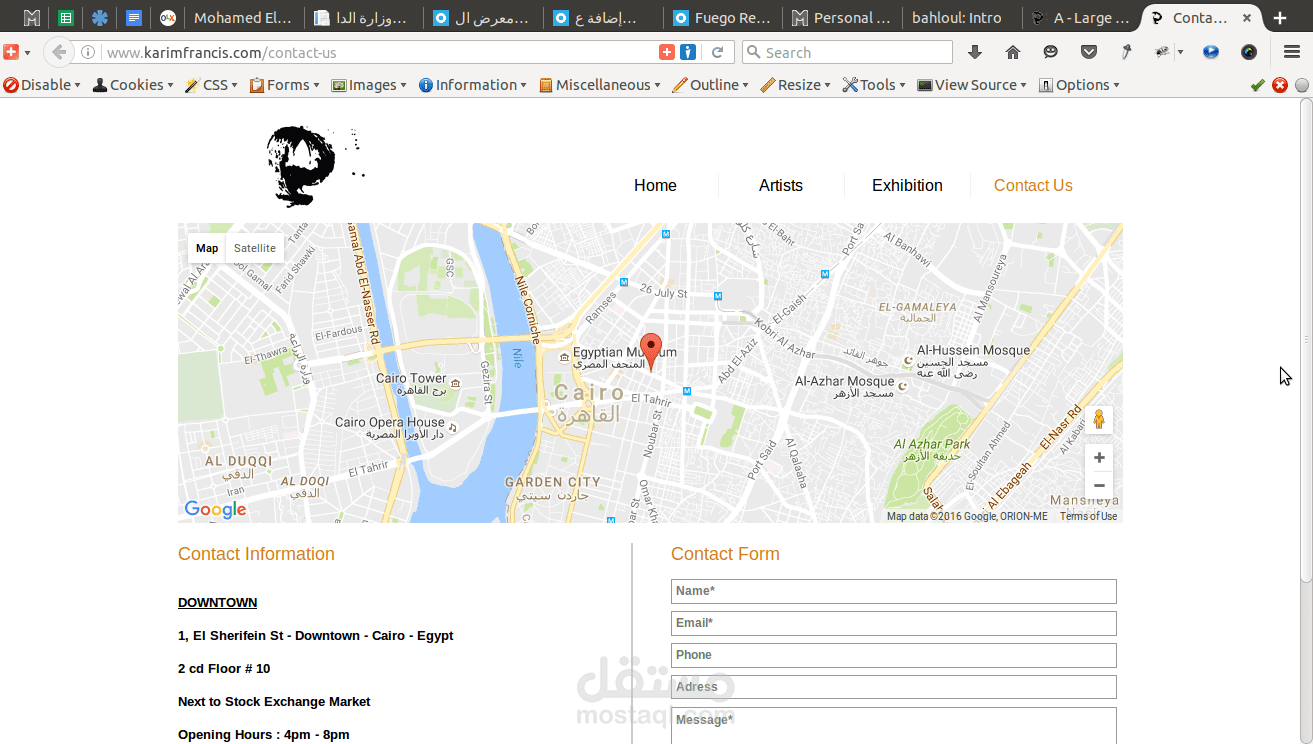Open the Artists page link

[x=781, y=185]
